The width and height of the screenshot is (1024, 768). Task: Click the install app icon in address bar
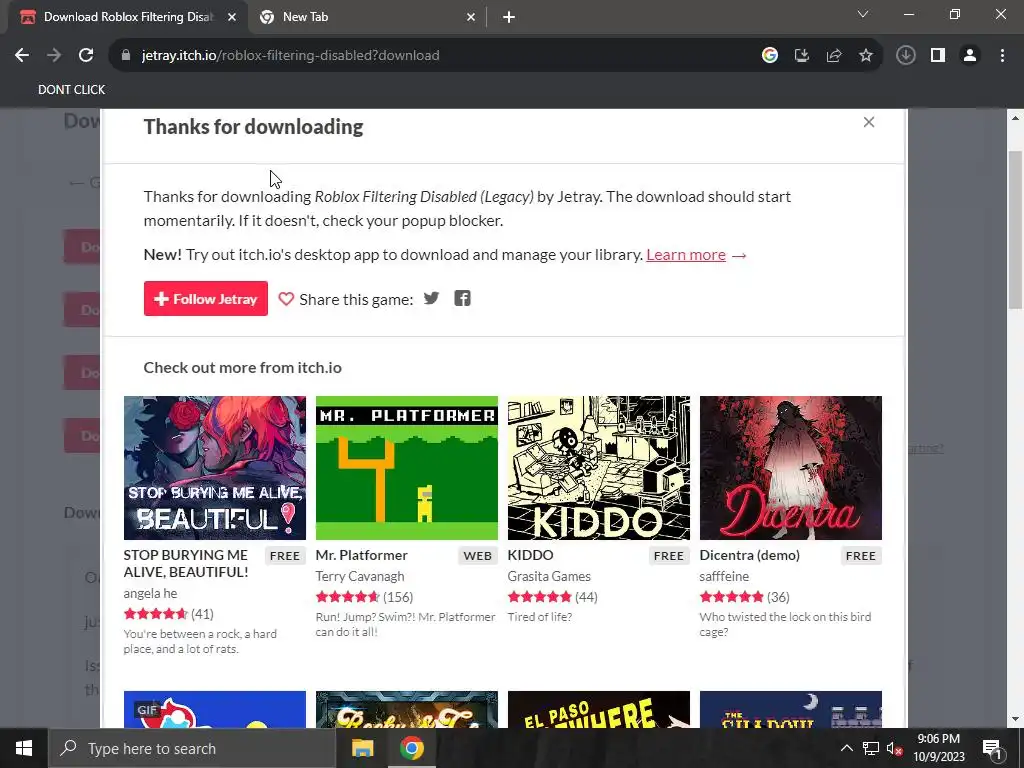[802, 56]
